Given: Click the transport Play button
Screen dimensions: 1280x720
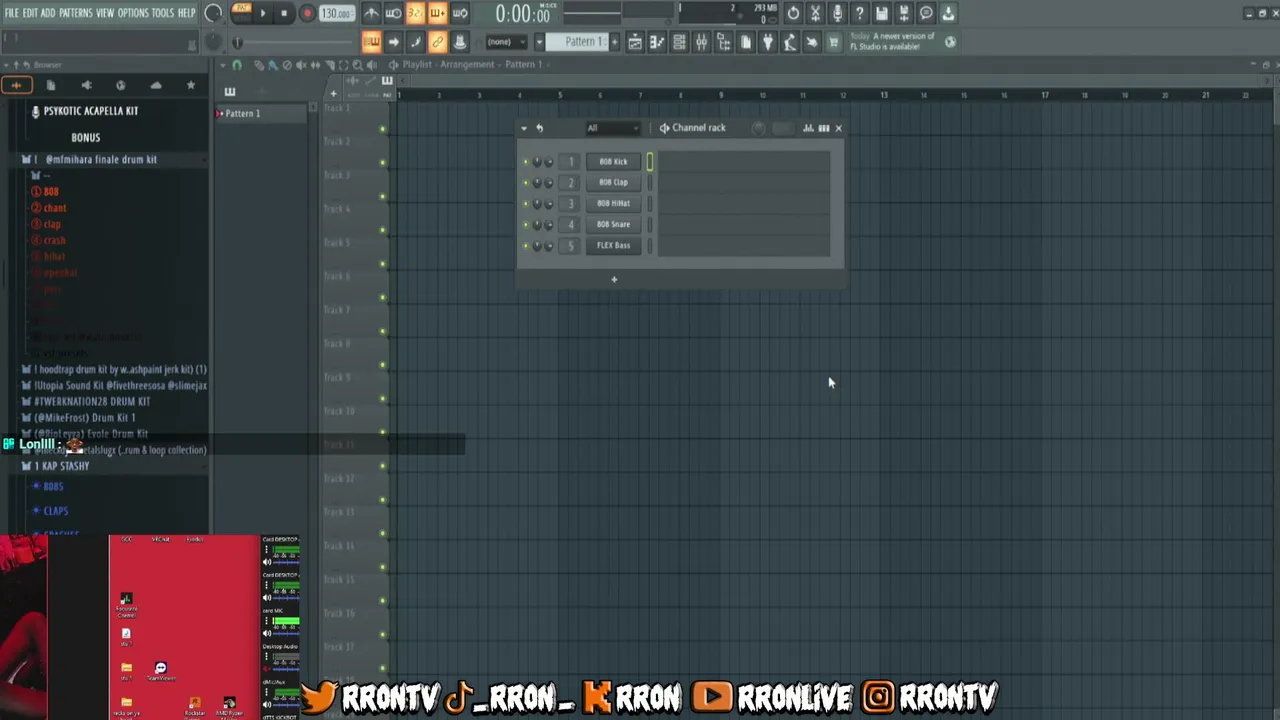Looking at the screenshot, I should click(x=263, y=14).
